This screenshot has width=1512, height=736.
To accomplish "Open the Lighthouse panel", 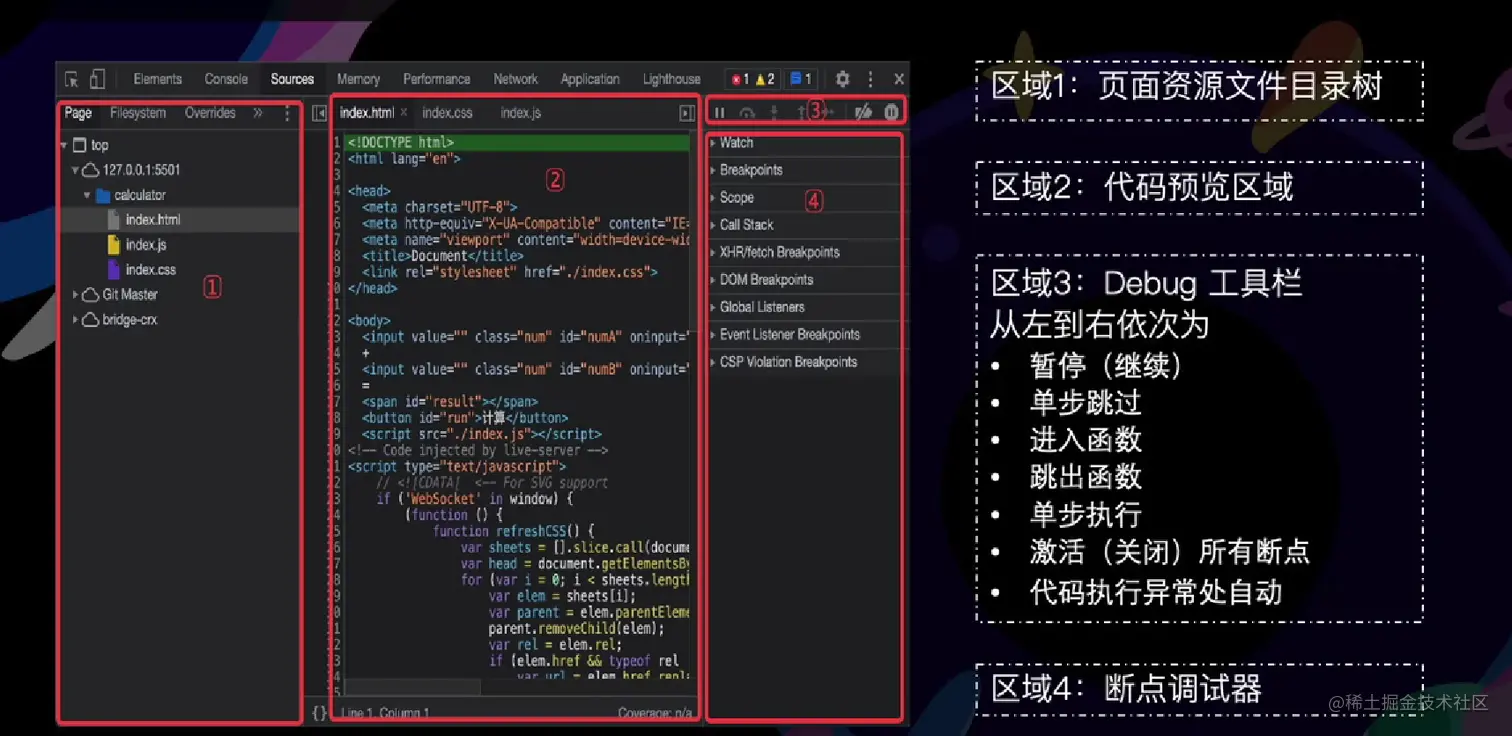I will pyautogui.click(x=672, y=79).
